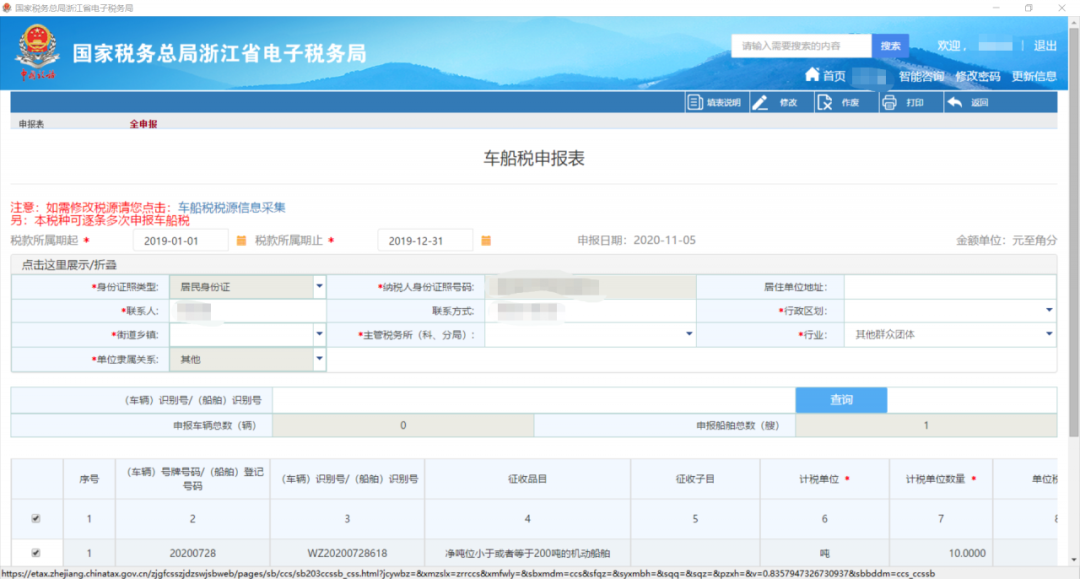This screenshot has width=1080, height=579.
Task: Click the 申报日期 2020-11-05 text
Action: 636,240
